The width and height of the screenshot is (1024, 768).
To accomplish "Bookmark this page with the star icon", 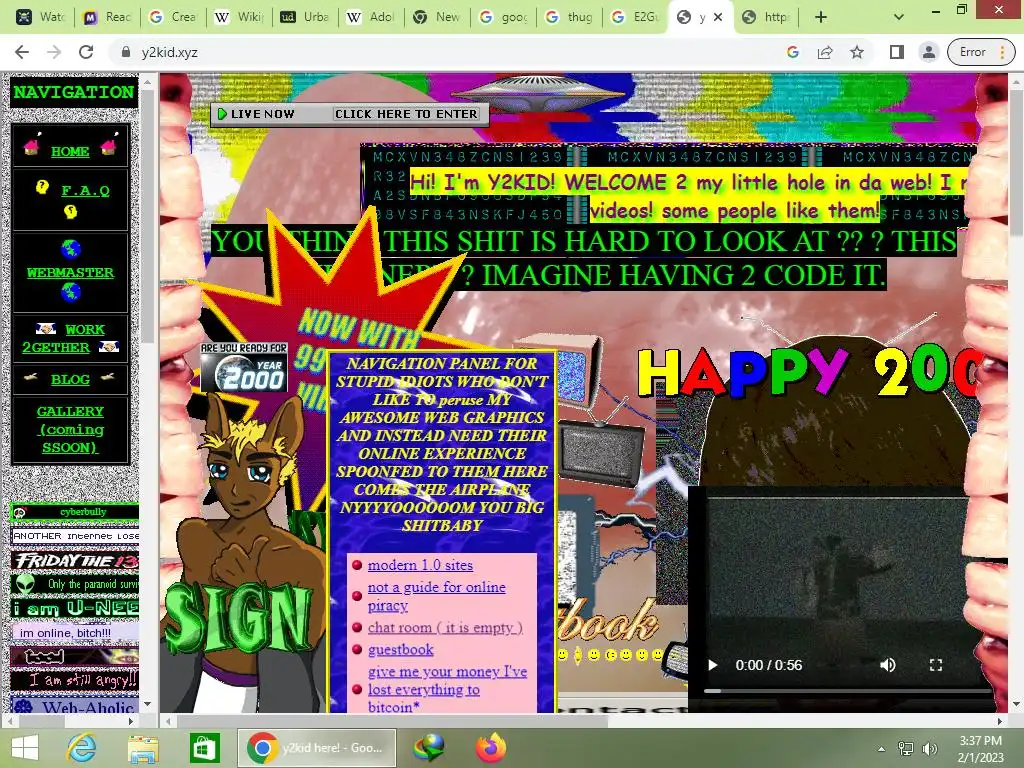I will 857,52.
